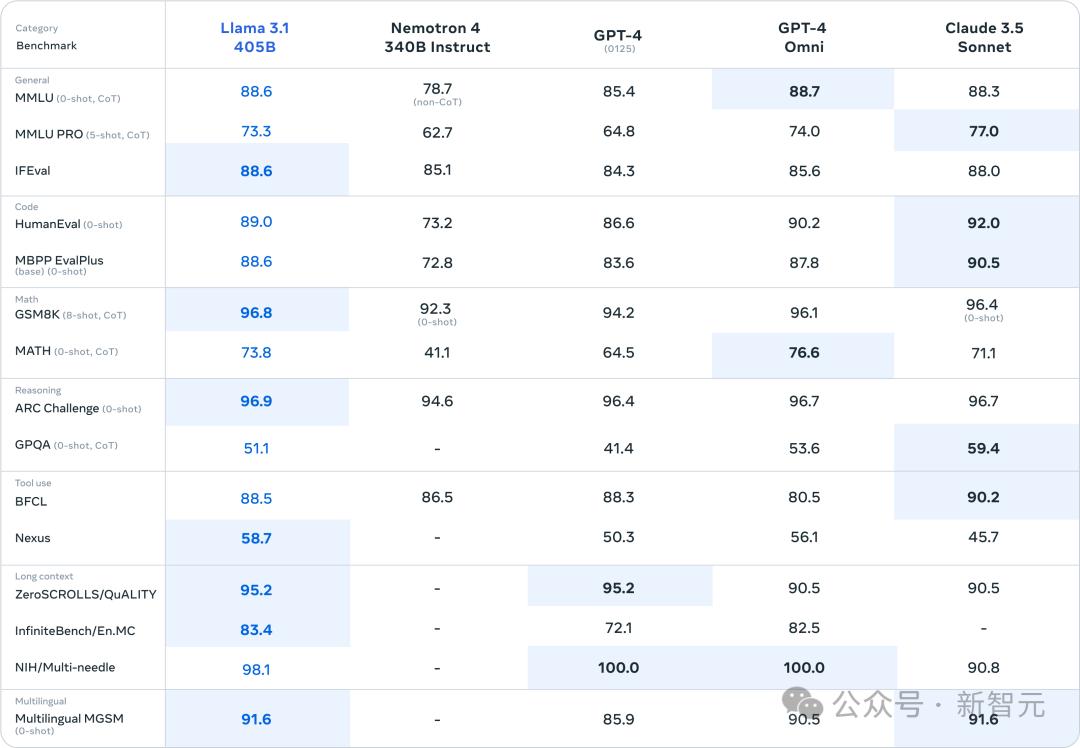
Task: Select the Claude 3.5 Sonnet column header
Action: coord(984,37)
